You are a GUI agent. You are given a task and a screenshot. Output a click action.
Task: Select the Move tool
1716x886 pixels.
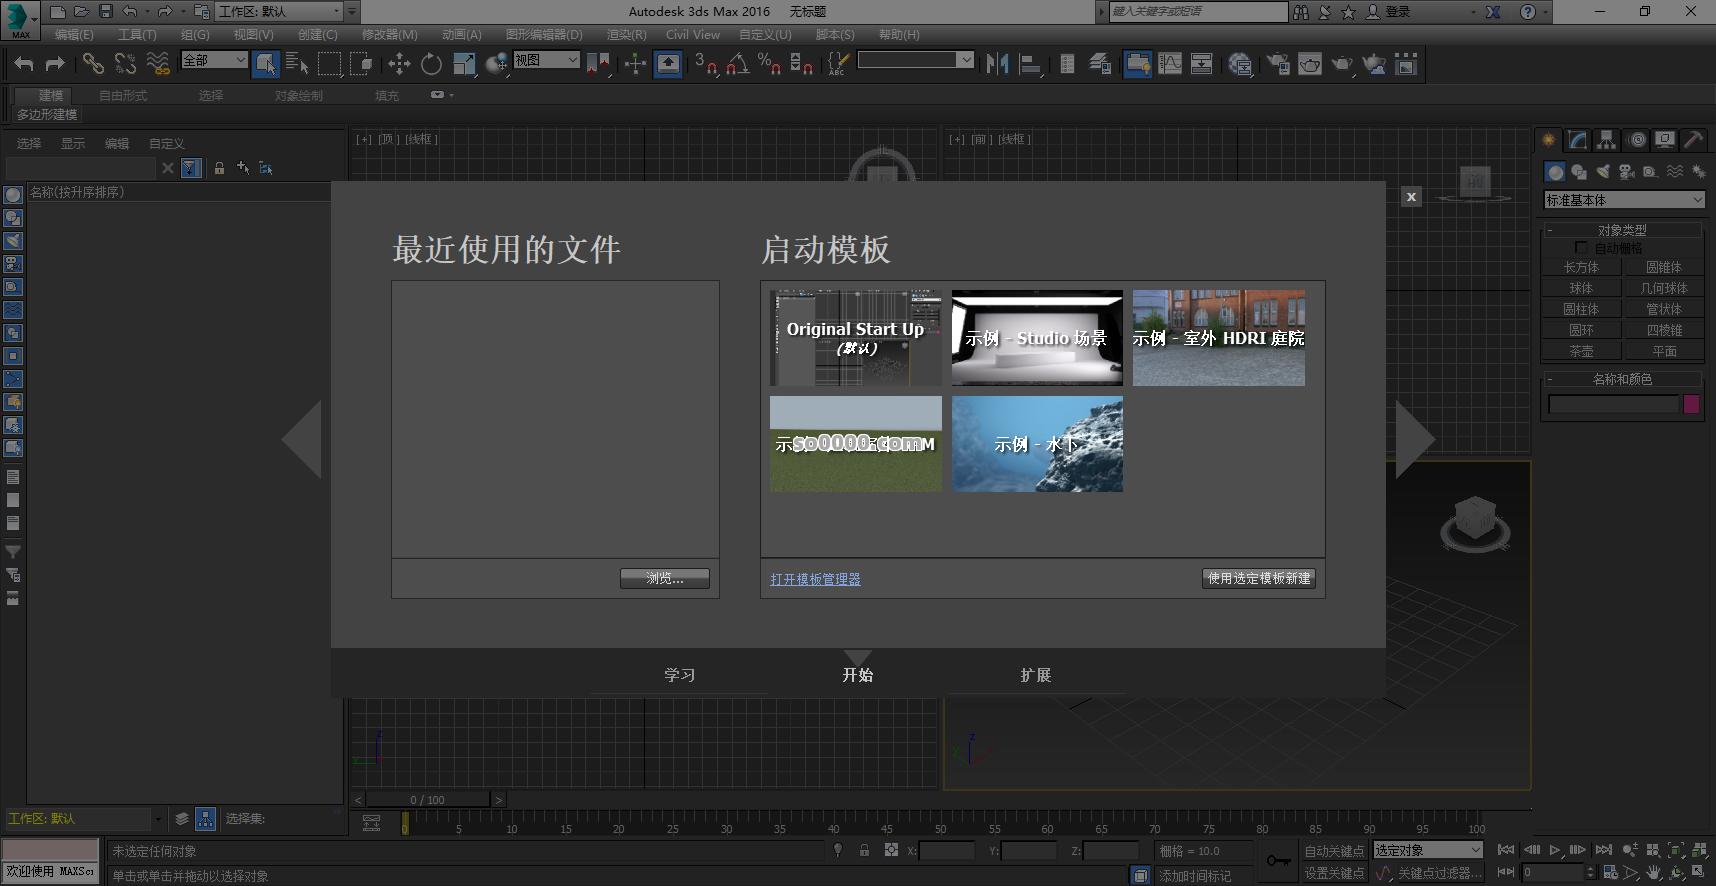tap(399, 64)
